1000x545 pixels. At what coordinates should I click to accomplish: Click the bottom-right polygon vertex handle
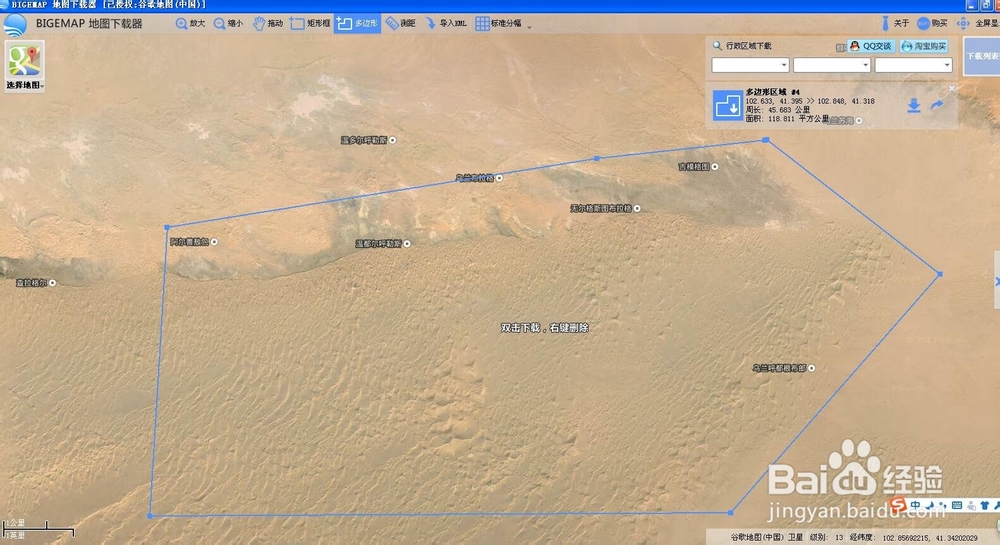click(730, 512)
